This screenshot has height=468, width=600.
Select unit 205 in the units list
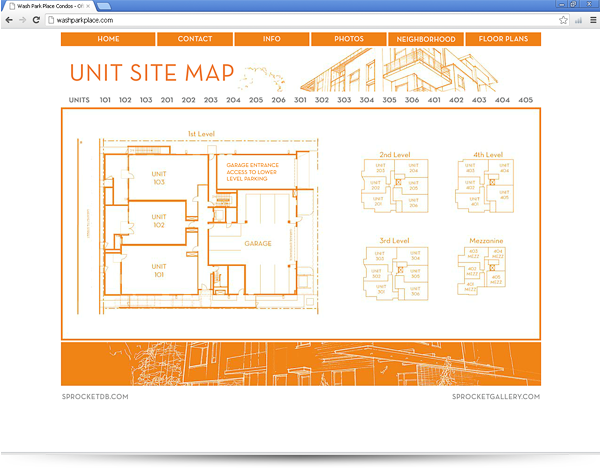click(256, 100)
